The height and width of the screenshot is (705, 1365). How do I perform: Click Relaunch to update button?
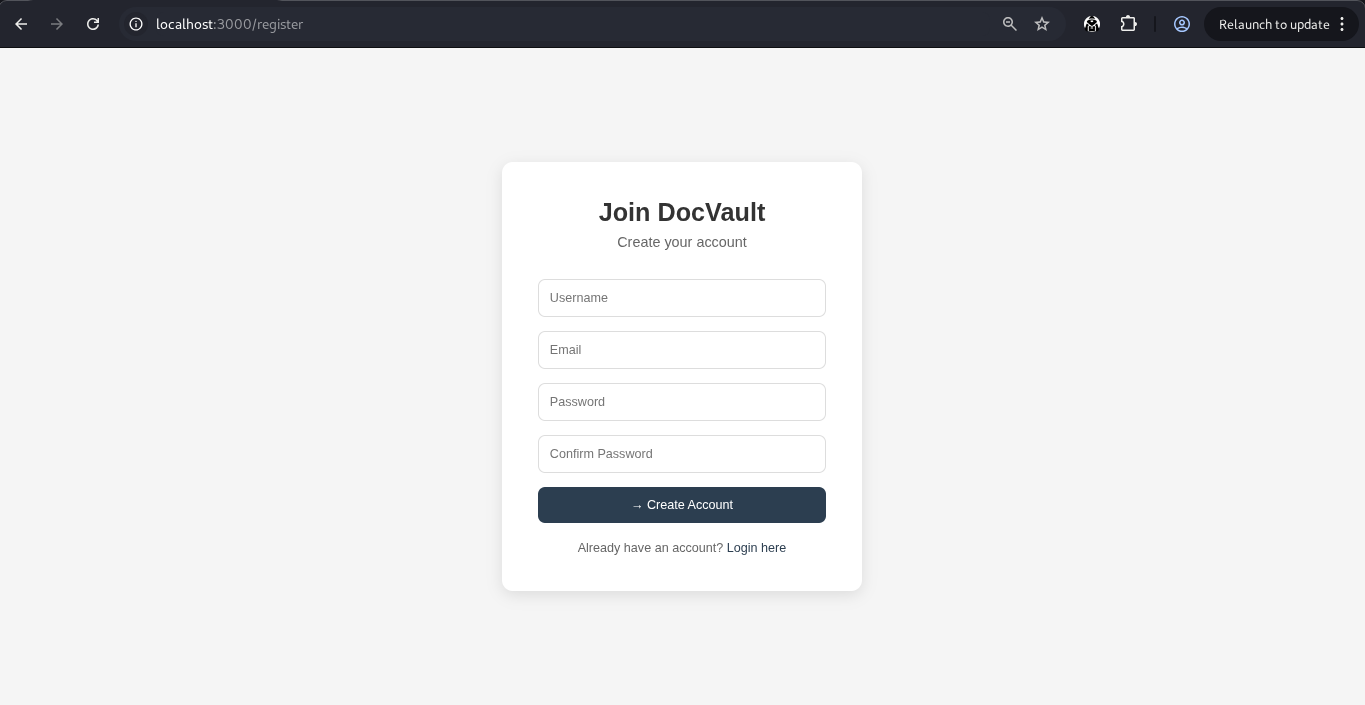[1273, 24]
